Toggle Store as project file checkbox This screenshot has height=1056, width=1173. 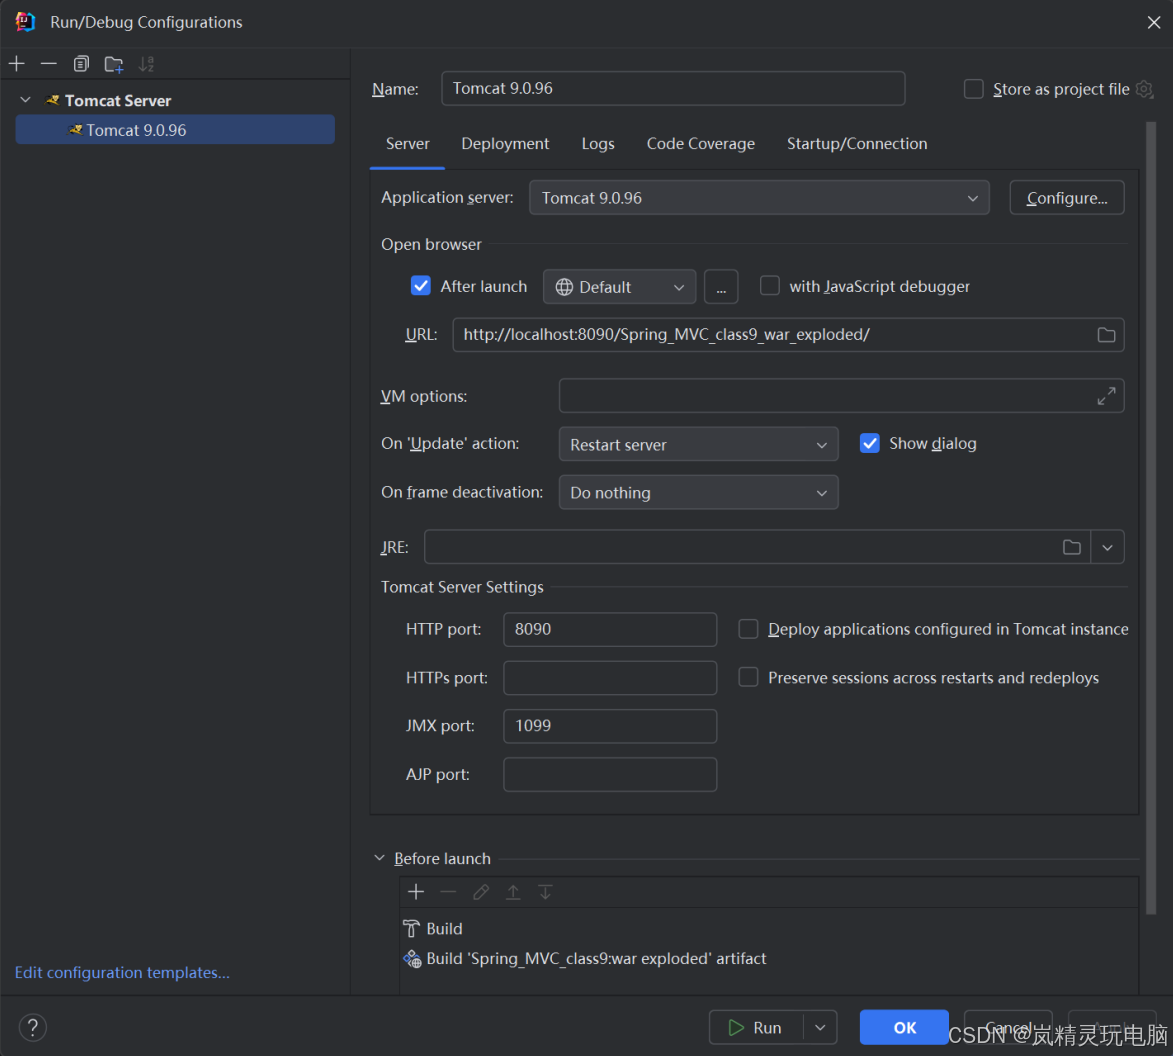pos(973,89)
